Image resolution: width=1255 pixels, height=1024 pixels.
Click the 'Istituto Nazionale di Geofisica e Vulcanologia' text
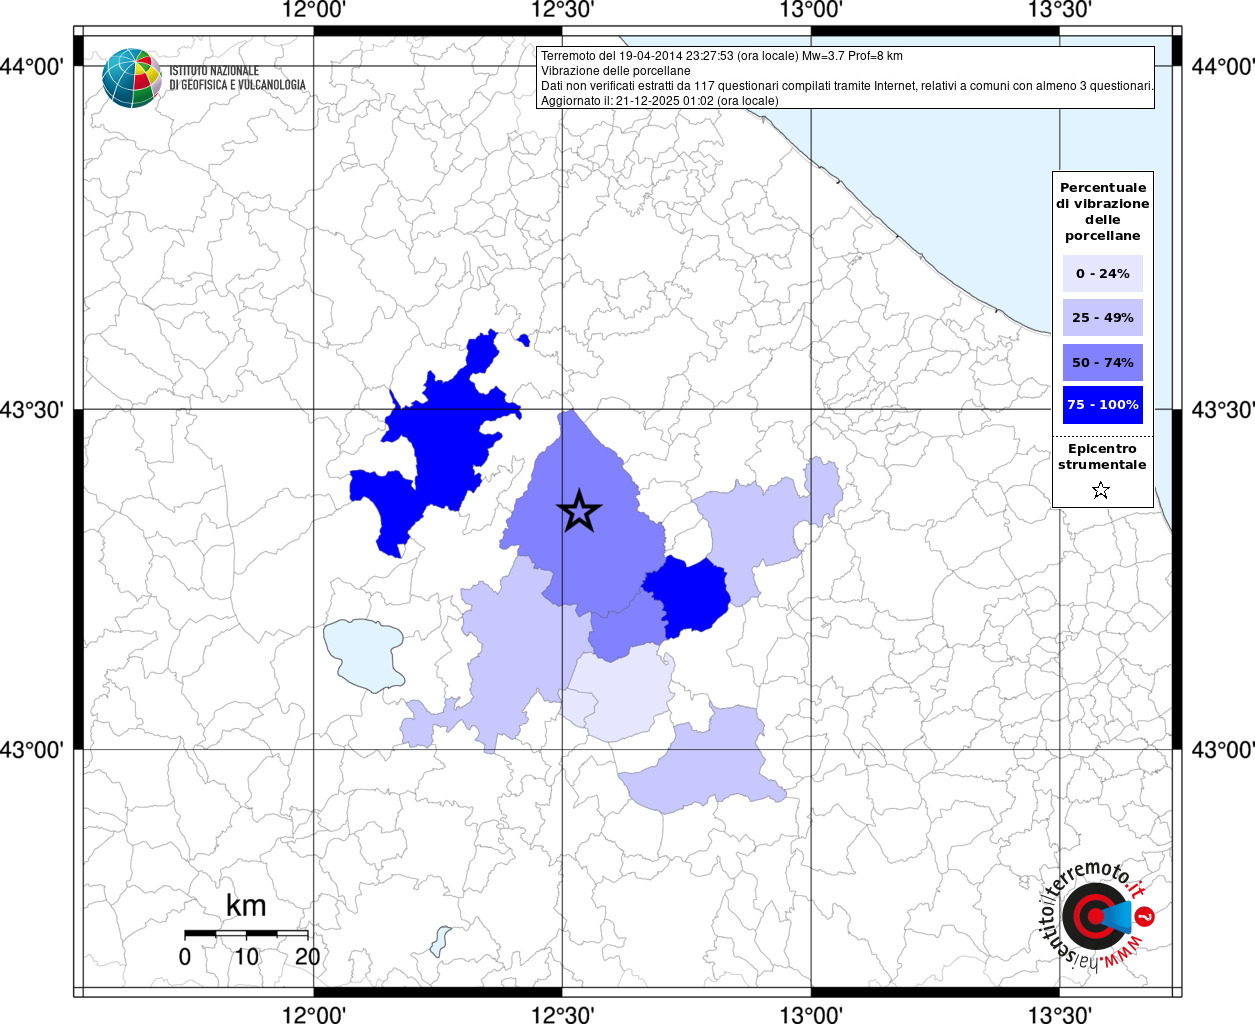238,78
